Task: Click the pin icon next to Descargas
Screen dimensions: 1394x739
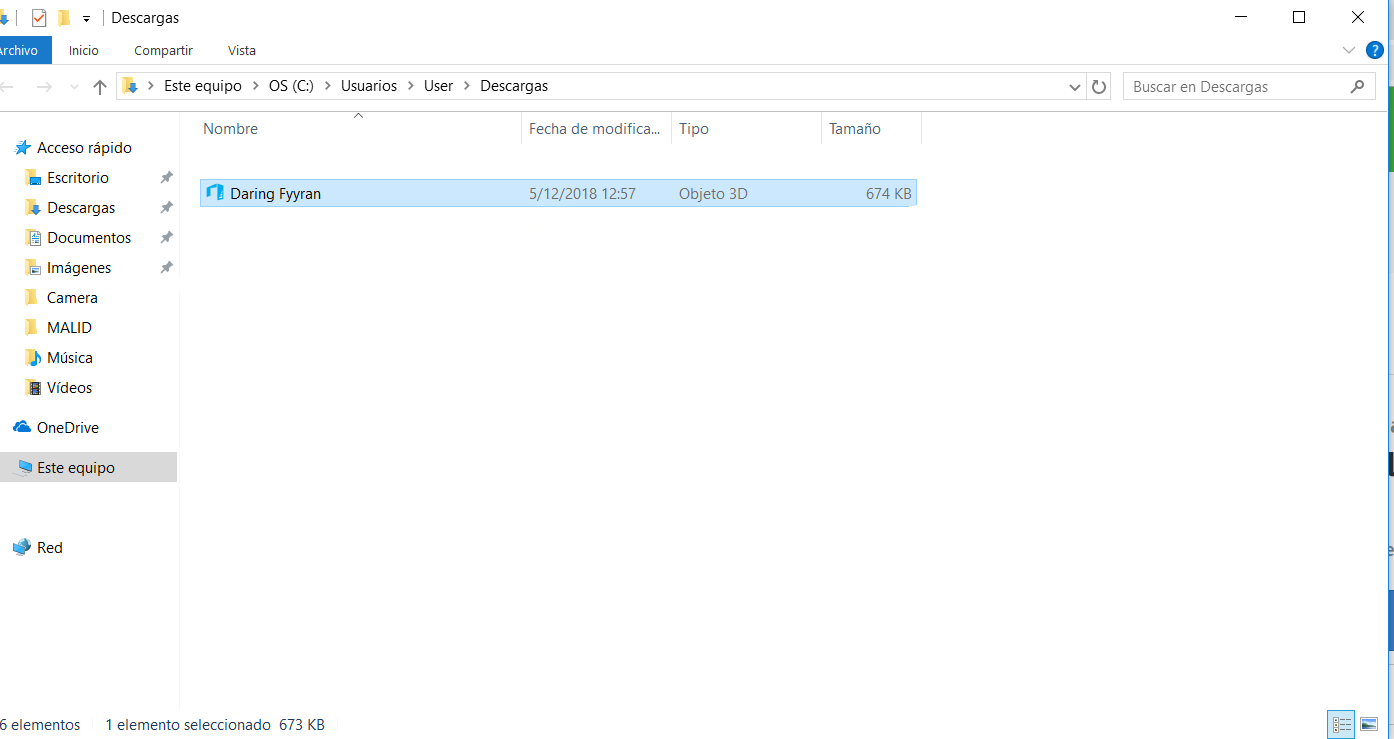Action: point(166,208)
